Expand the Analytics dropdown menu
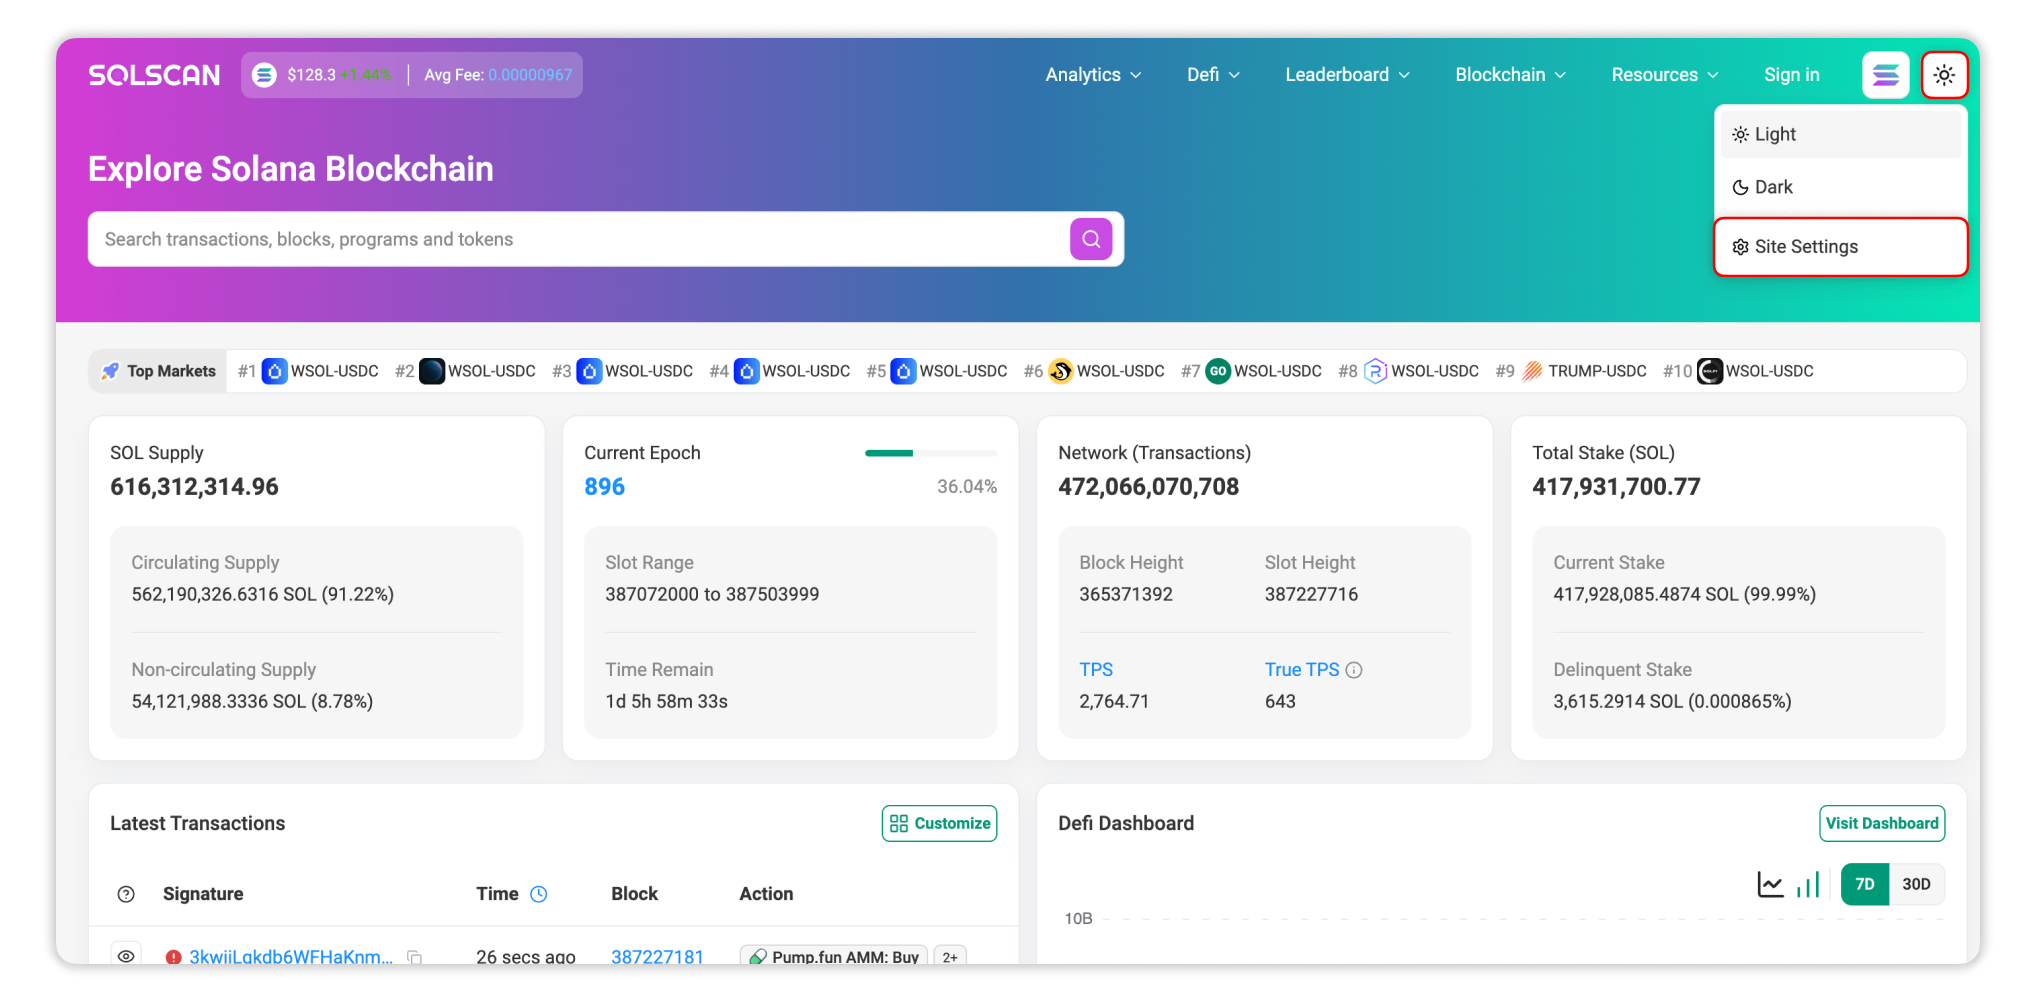The width and height of the screenshot is (2036, 1004). (x=1092, y=75)
